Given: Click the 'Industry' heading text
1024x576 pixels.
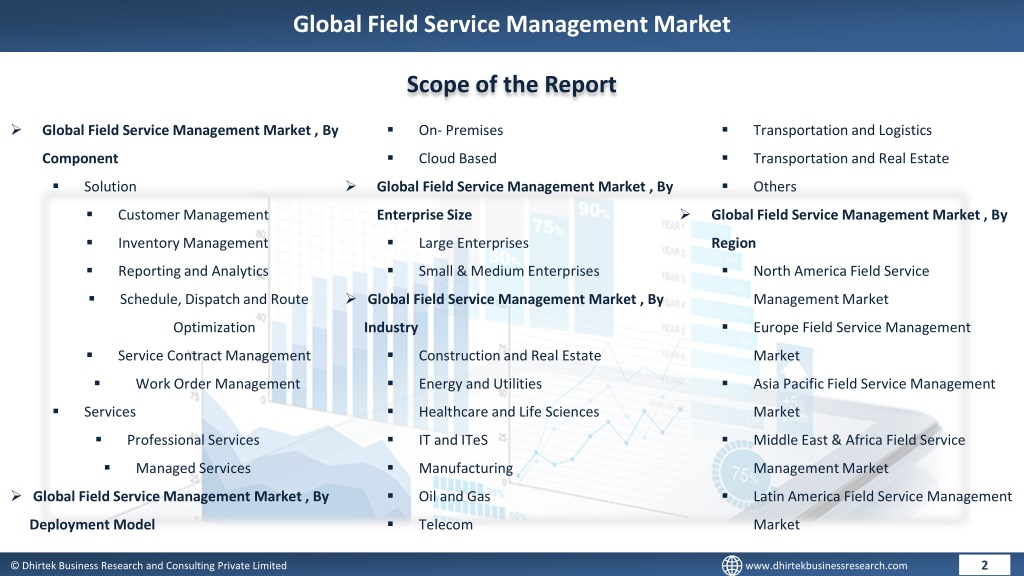Looking at the screenshot, I should click(391, 328).
